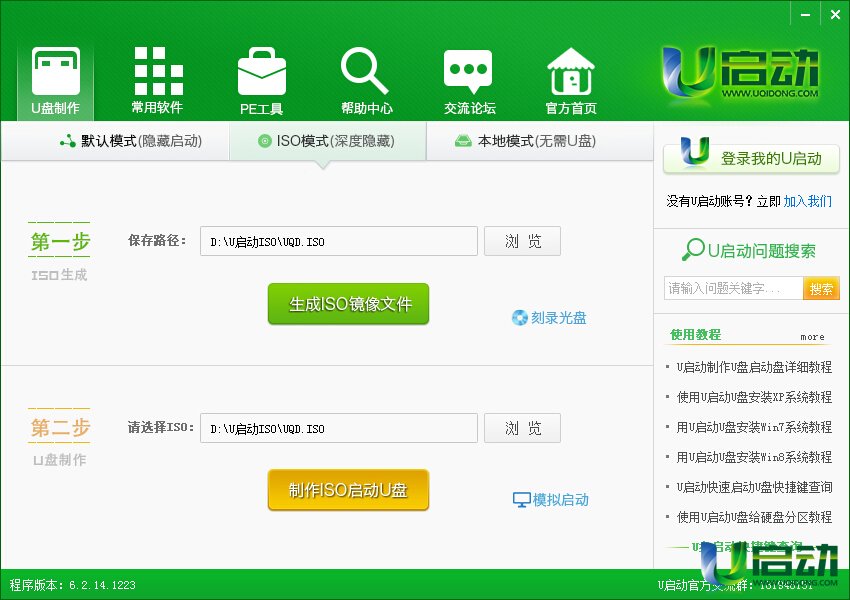The image size is (850, 600).
Task: Open PE工具 briefcase icon
Action: [x=261, y=80]
